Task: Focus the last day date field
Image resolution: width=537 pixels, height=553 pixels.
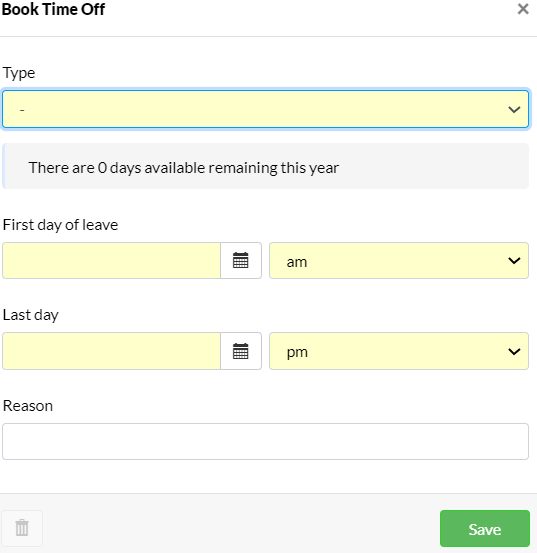Action: click(111, 351)
